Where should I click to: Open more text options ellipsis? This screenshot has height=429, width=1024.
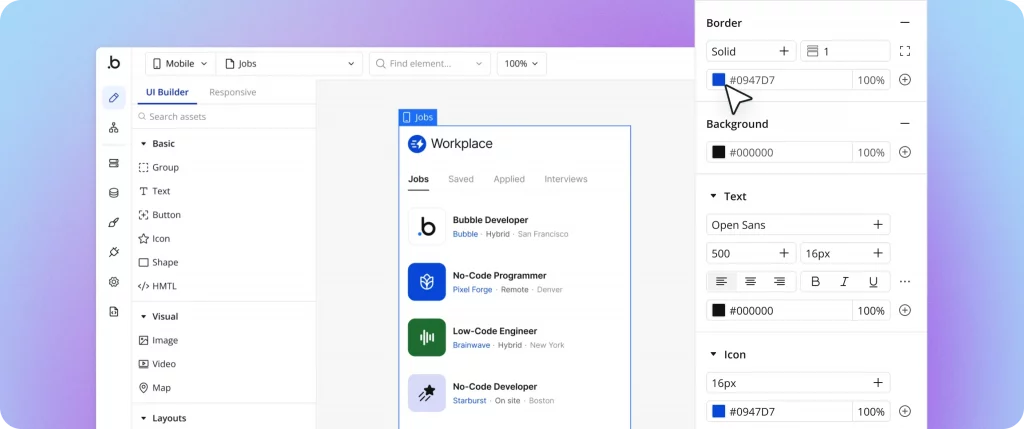click(x=904, y=281)
